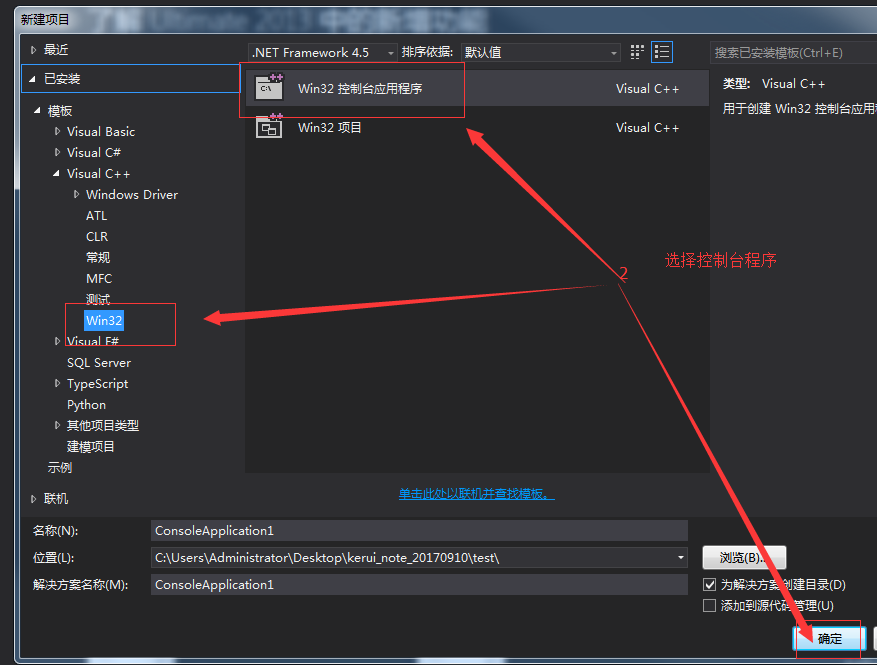The image size is (877, 665).
Task: Open the location path dropdown arrow
Action: [681, 558]
